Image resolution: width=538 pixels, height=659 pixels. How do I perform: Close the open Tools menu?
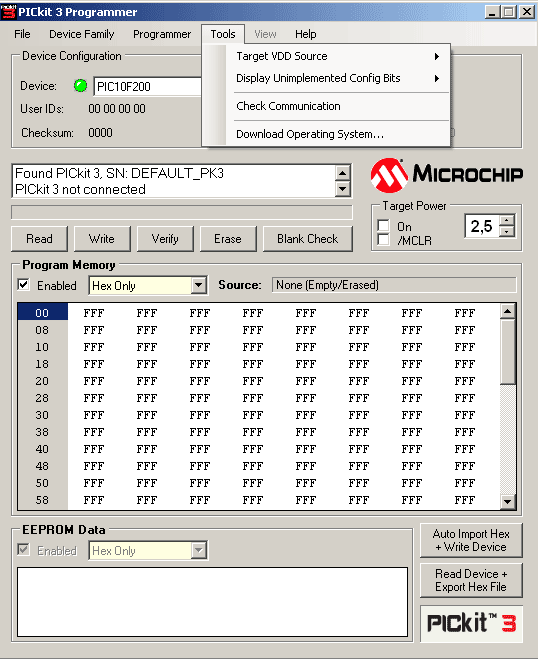coord(223,34)
